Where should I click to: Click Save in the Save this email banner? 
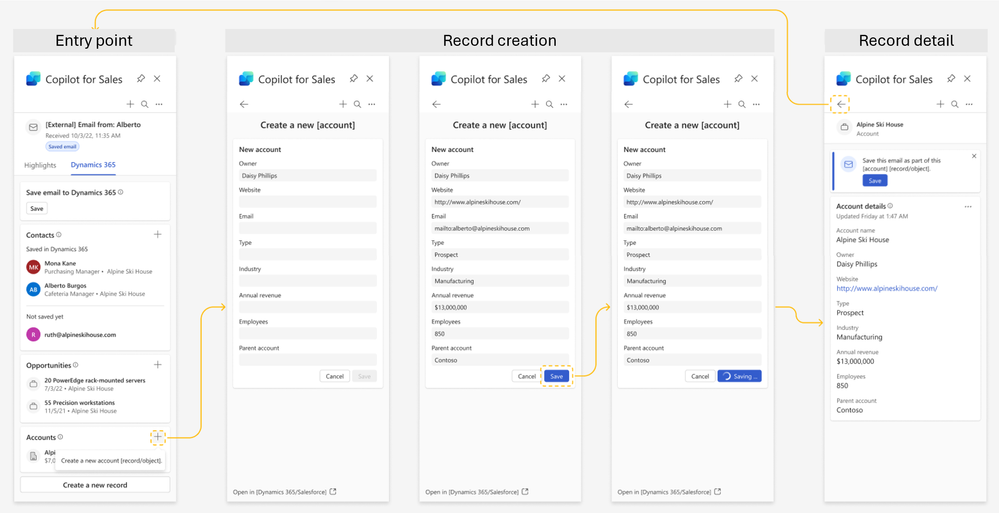(x=875, y=181)
